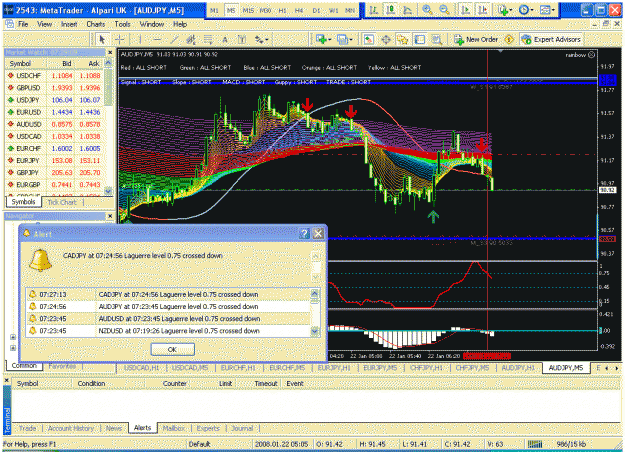Toggle Market Watch window icon
The image size is (625, 452).
[369, 39]
